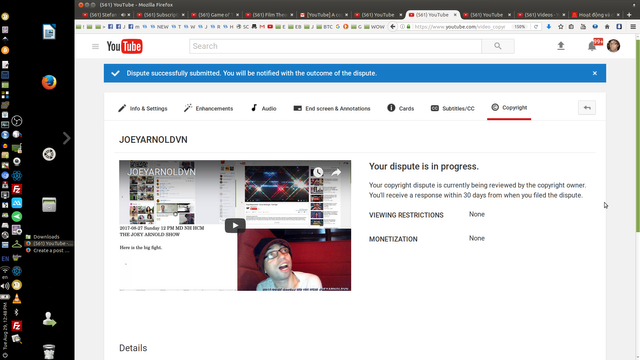Open the account avatar menu
The height and width of the screenshot is (360, 640).
tap(613, 46)
